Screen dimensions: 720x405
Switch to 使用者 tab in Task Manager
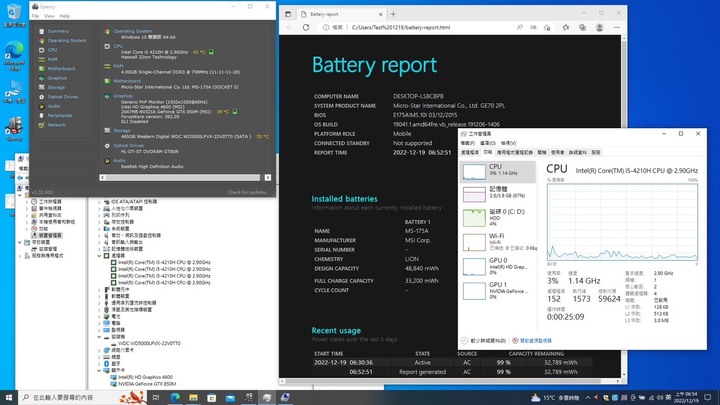(557, 152)
